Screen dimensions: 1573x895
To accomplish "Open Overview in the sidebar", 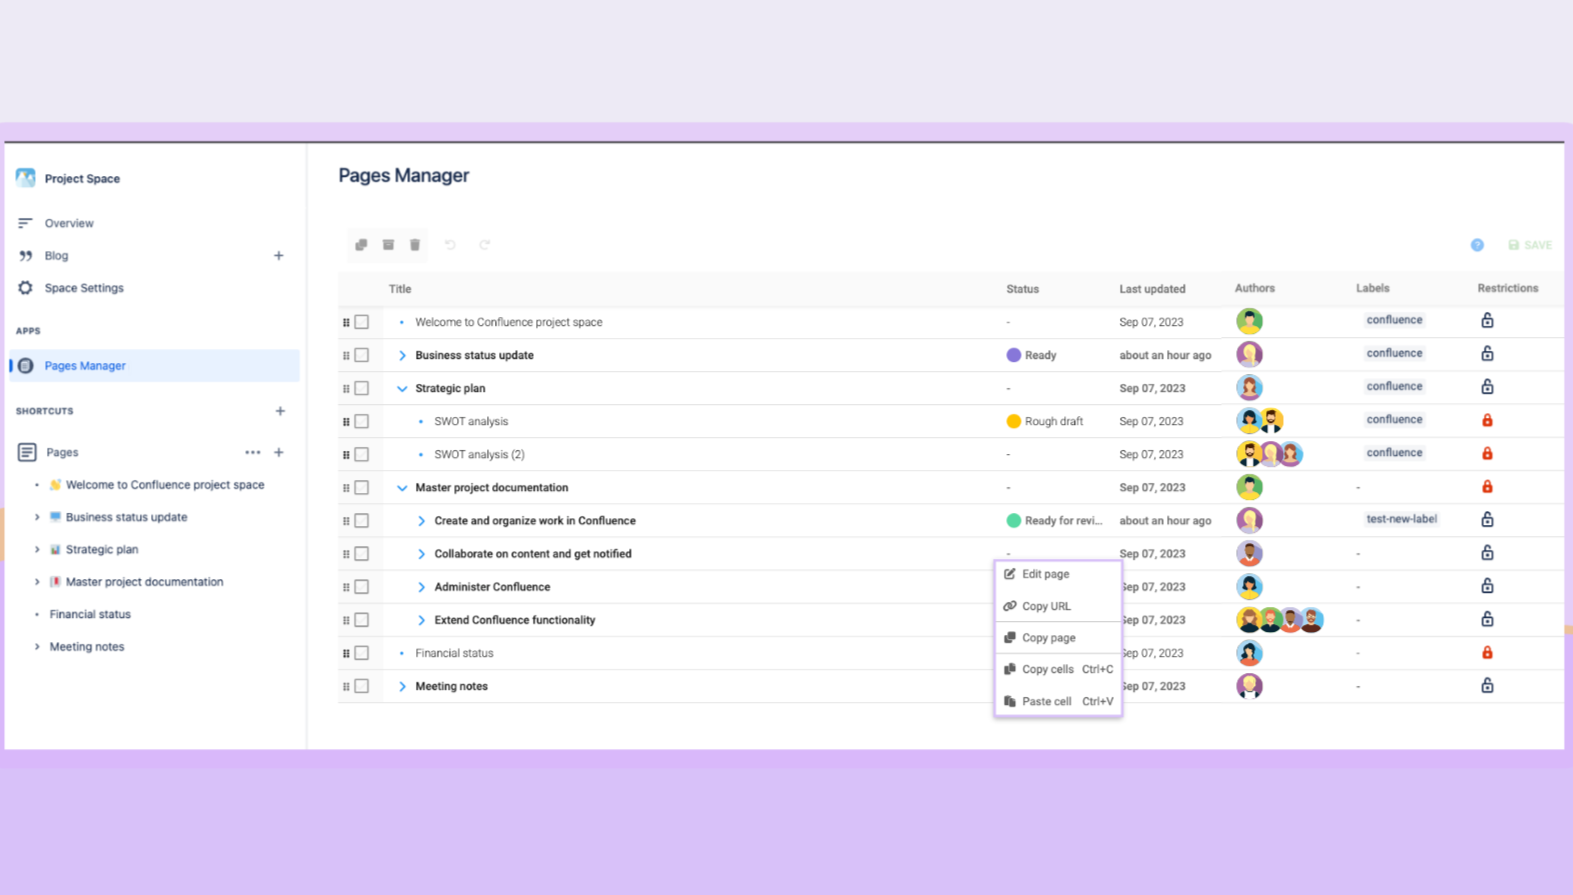I will pyautogui.click(x=69, y=223).
